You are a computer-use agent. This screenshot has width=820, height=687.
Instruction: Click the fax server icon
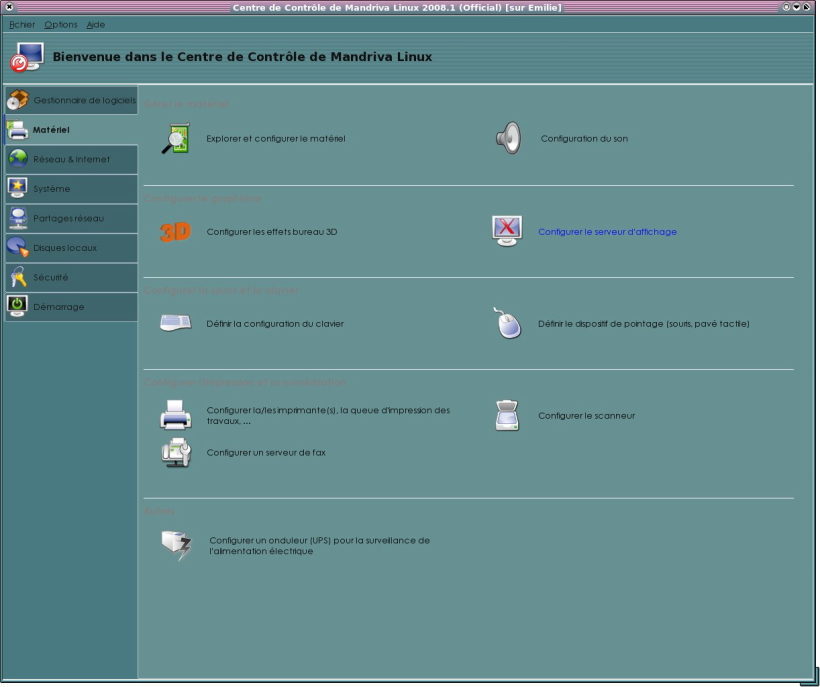(176, 452)
